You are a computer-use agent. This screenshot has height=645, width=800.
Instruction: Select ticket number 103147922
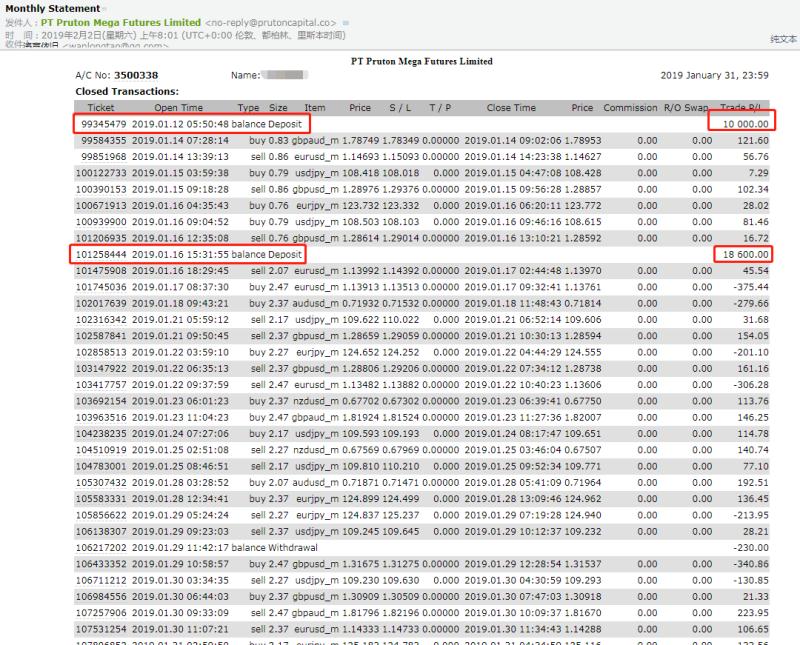(101, 368)
